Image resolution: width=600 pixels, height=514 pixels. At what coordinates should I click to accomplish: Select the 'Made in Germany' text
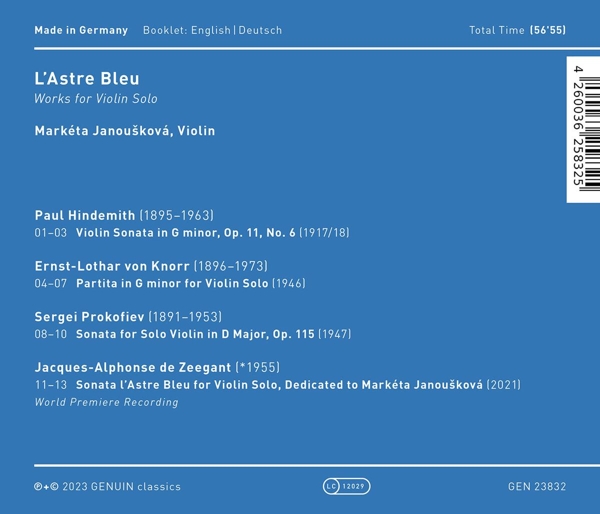(81, 30)
